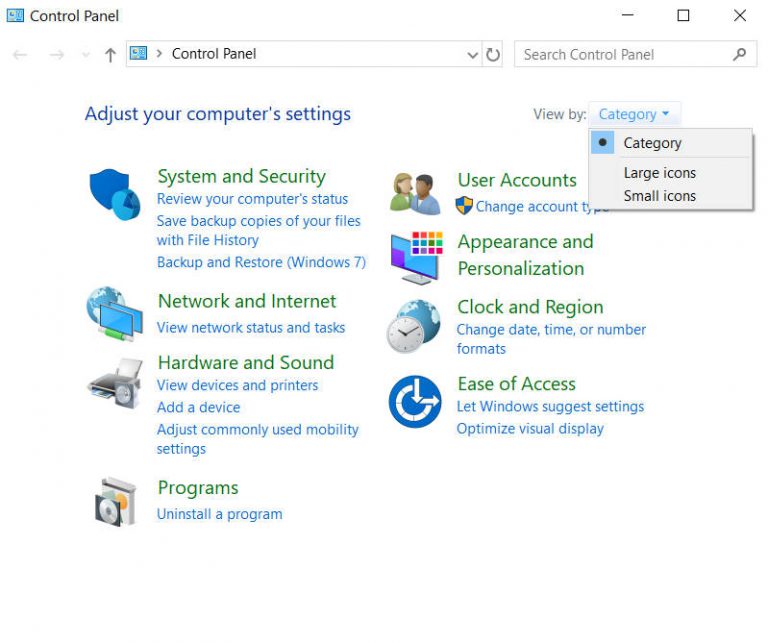Select the Category view option
The image size is (768, 643).
click(x=652, y=143)
